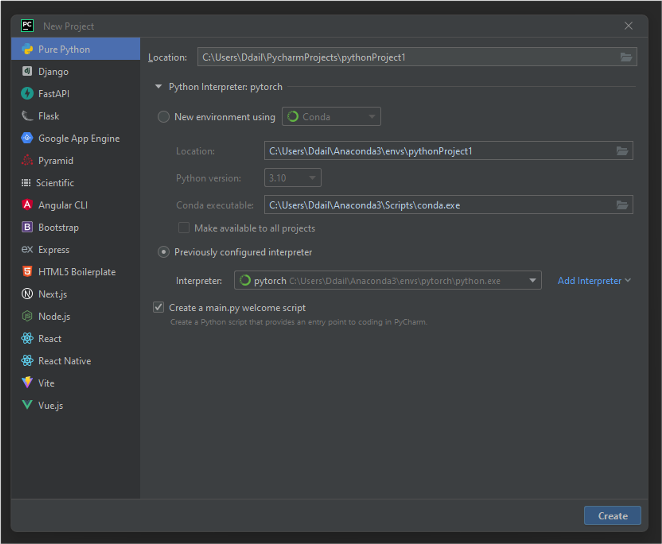
Task: Select Angular CLI project type
Action: (x=76, y=205)
